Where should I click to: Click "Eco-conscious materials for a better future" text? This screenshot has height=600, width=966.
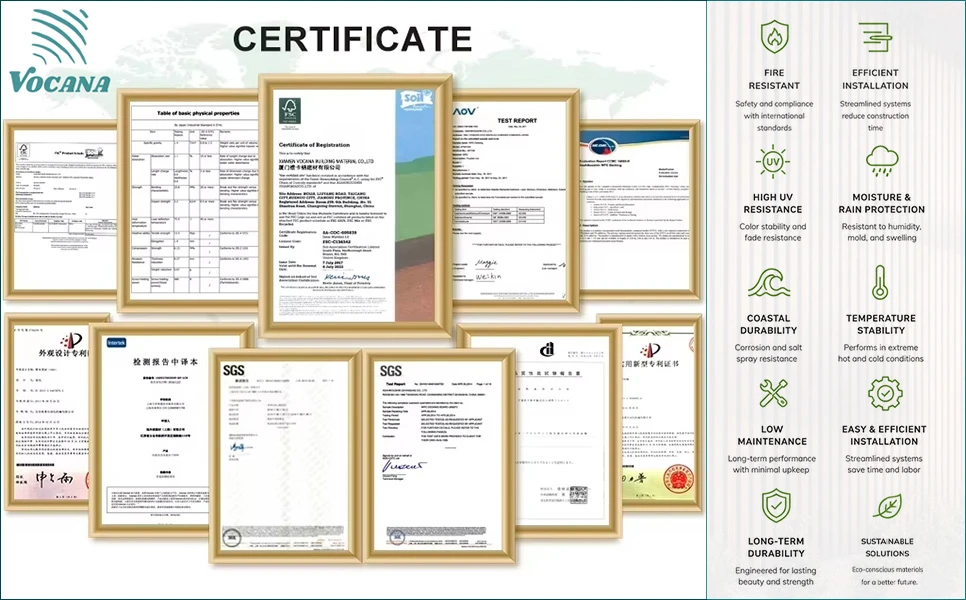(x=888, y=576)
